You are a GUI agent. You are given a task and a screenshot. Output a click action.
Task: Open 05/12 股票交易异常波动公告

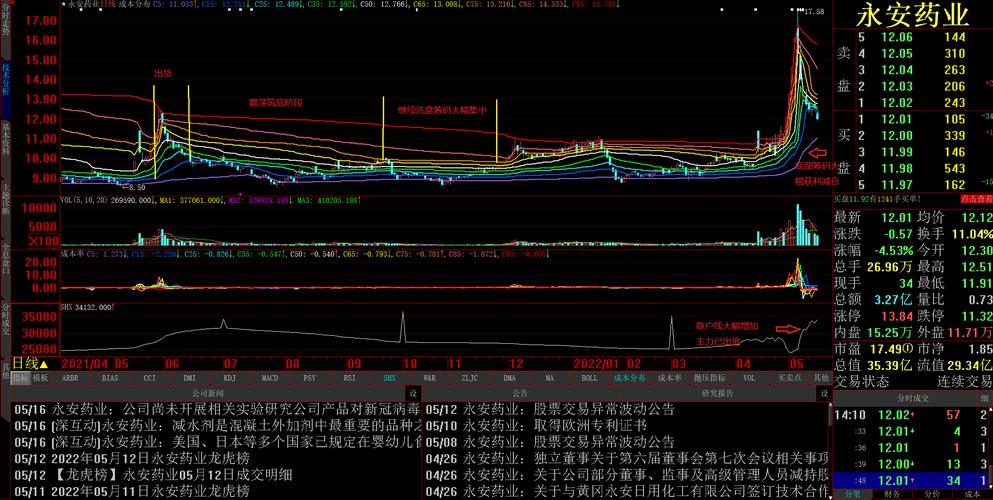click(x=550, y=409)
